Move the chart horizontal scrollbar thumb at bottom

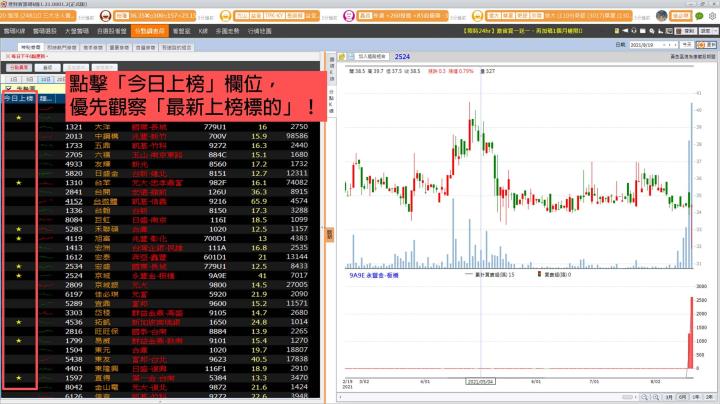coord(628,397)
